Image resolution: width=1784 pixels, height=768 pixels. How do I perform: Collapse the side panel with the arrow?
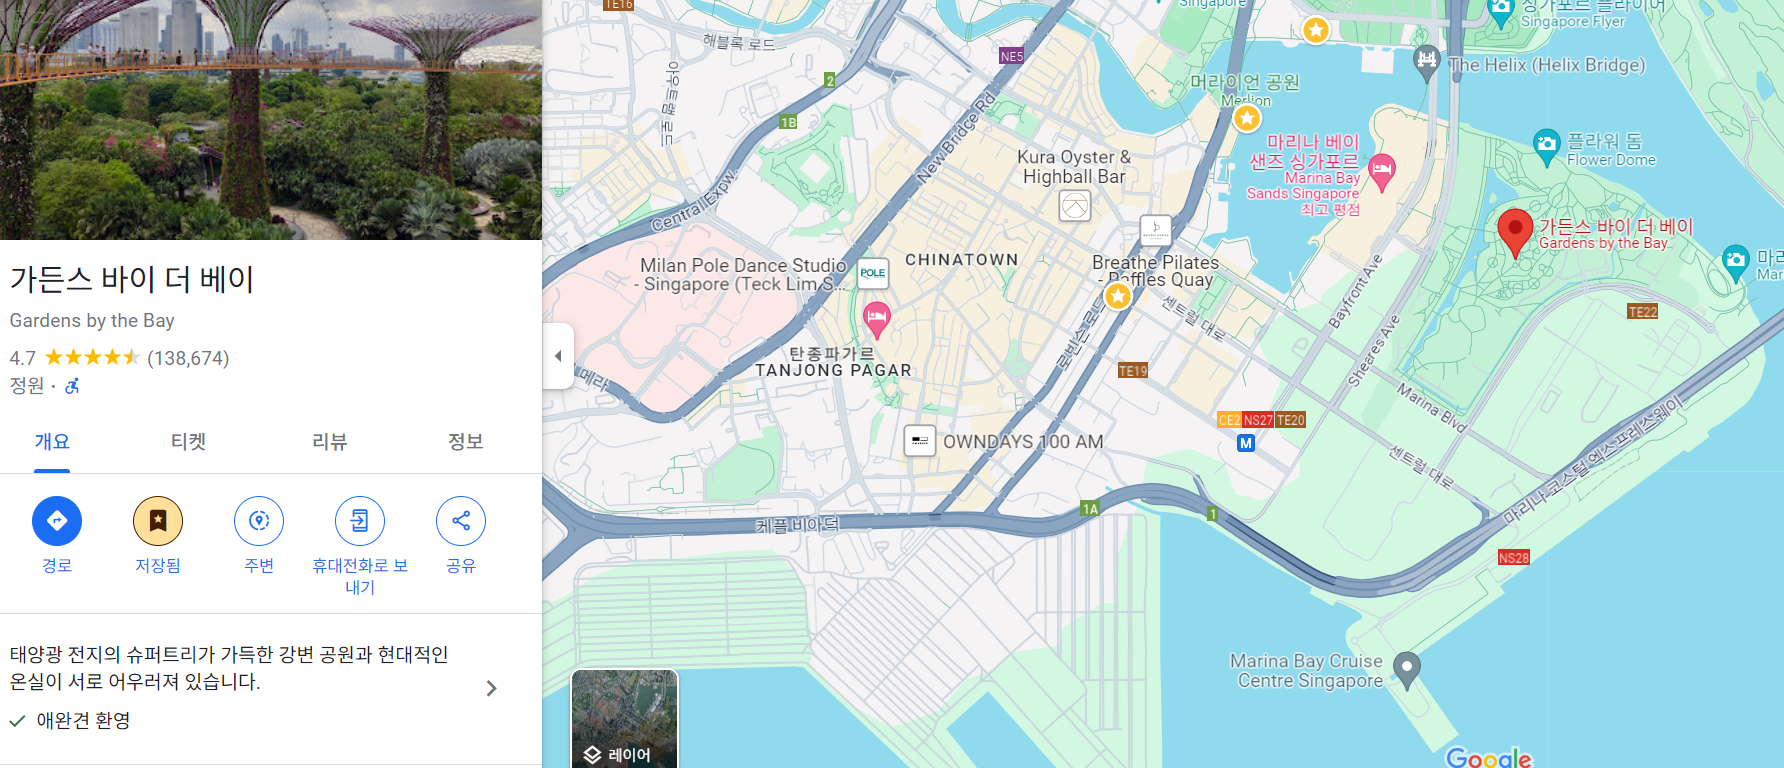click(558, 356)
